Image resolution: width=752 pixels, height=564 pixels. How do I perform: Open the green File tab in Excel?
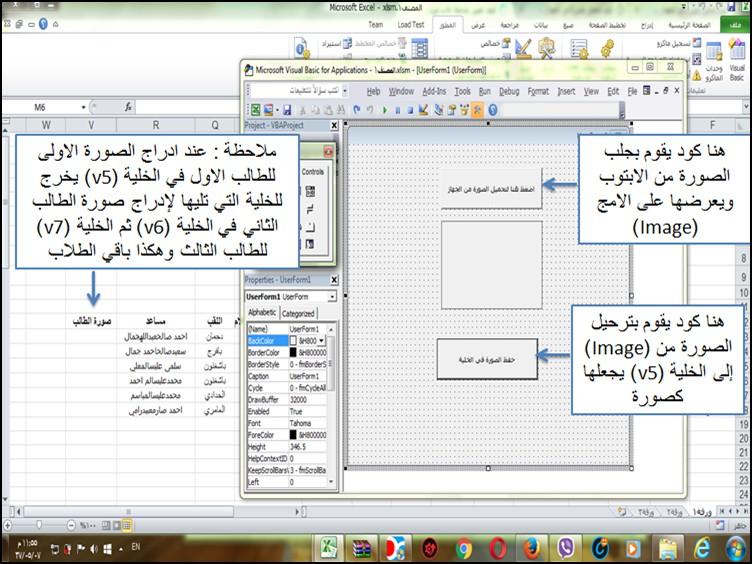coord(735,25)
